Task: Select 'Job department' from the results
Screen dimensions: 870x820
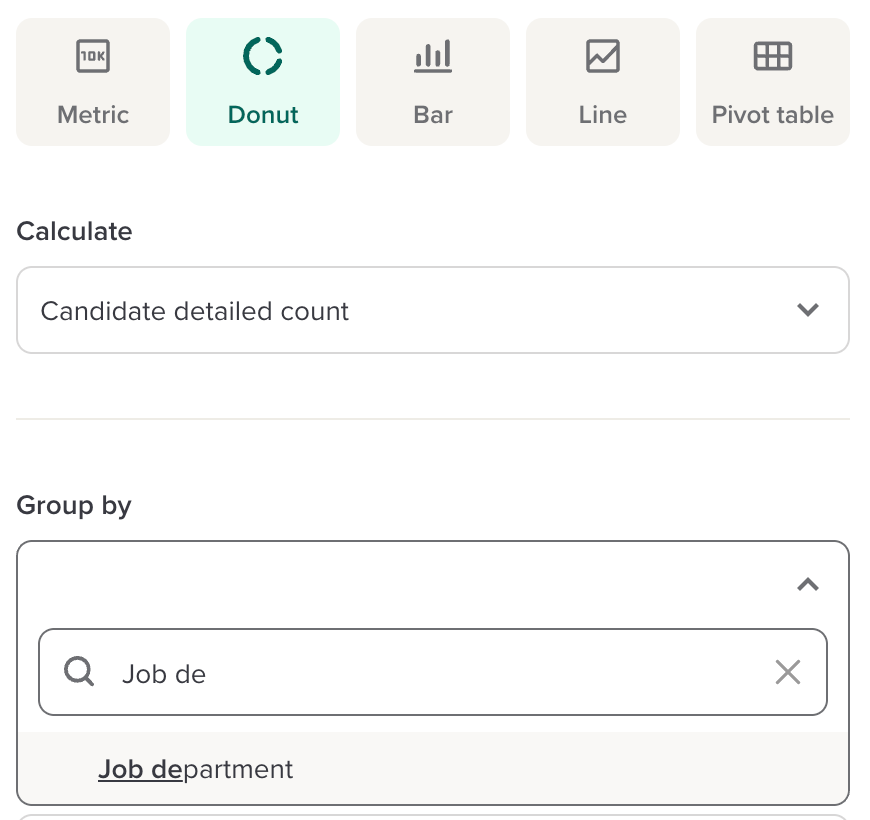Action: pyautogui.click(x=196, y=769)
